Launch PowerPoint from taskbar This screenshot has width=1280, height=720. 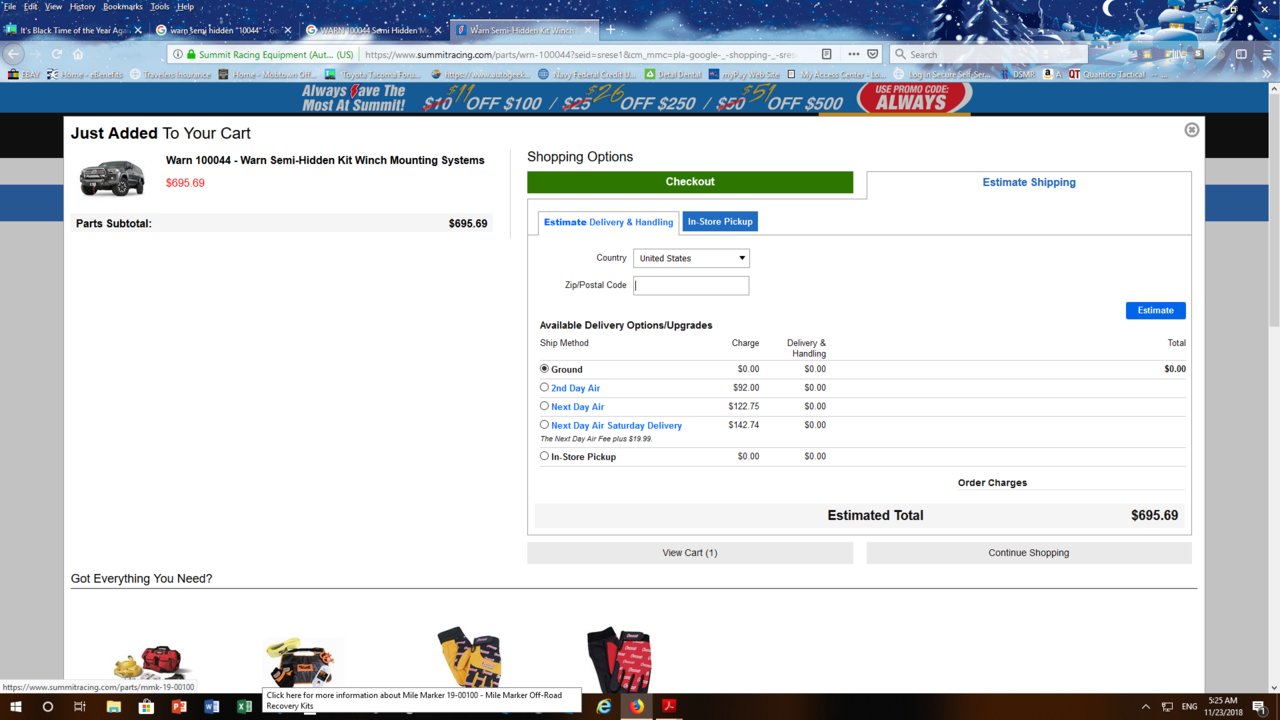click(179, 707)
